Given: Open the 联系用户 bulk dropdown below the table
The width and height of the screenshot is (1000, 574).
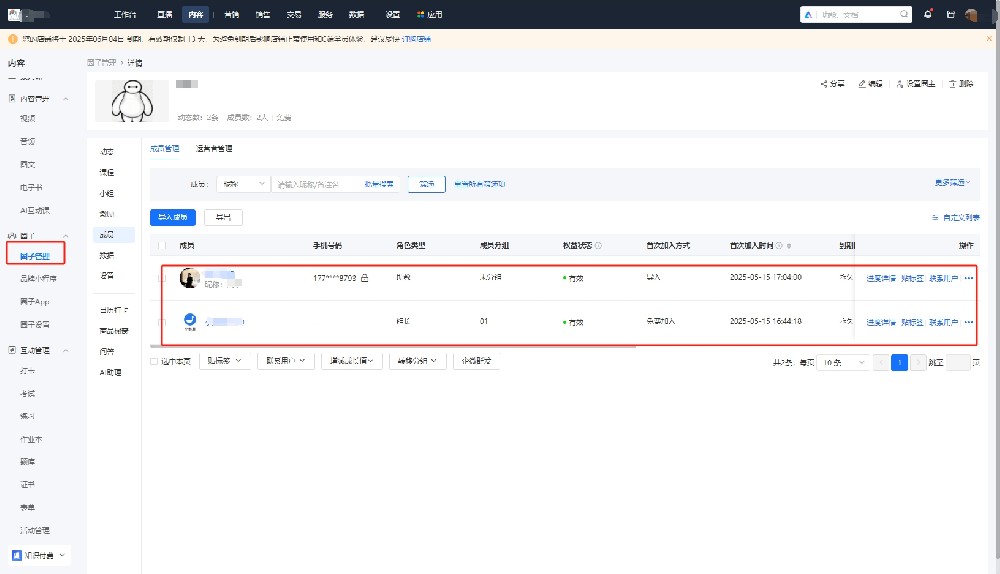Looking at the screenshot, I should click(x=286, y=361).
